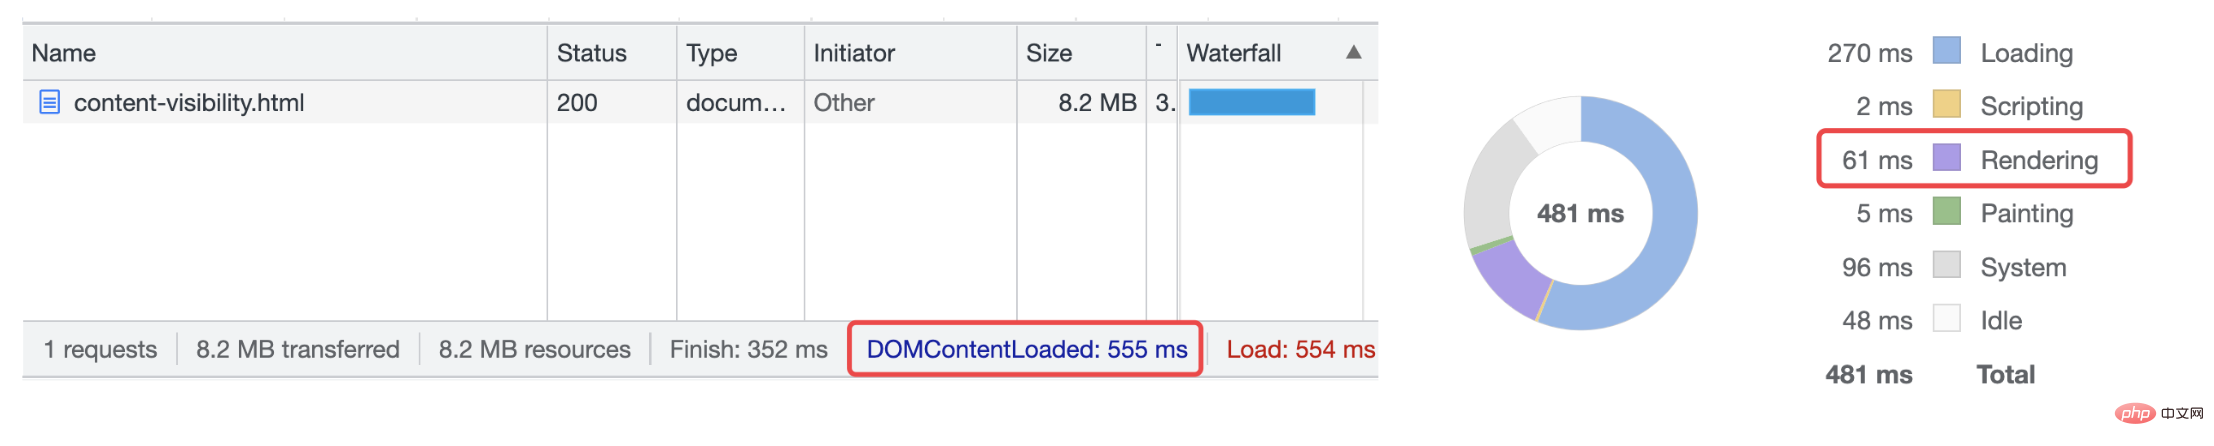Click the Waterfall sort arrow
The height and width of the screenshot is (446, 2214).
pyautogui.click(x=1353, y=52)
